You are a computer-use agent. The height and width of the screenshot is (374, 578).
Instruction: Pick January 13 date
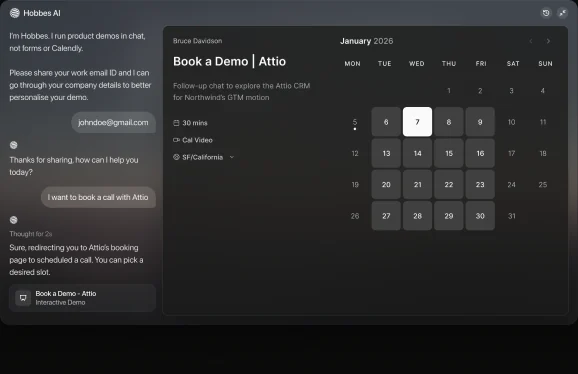click(x=386, y=153)
